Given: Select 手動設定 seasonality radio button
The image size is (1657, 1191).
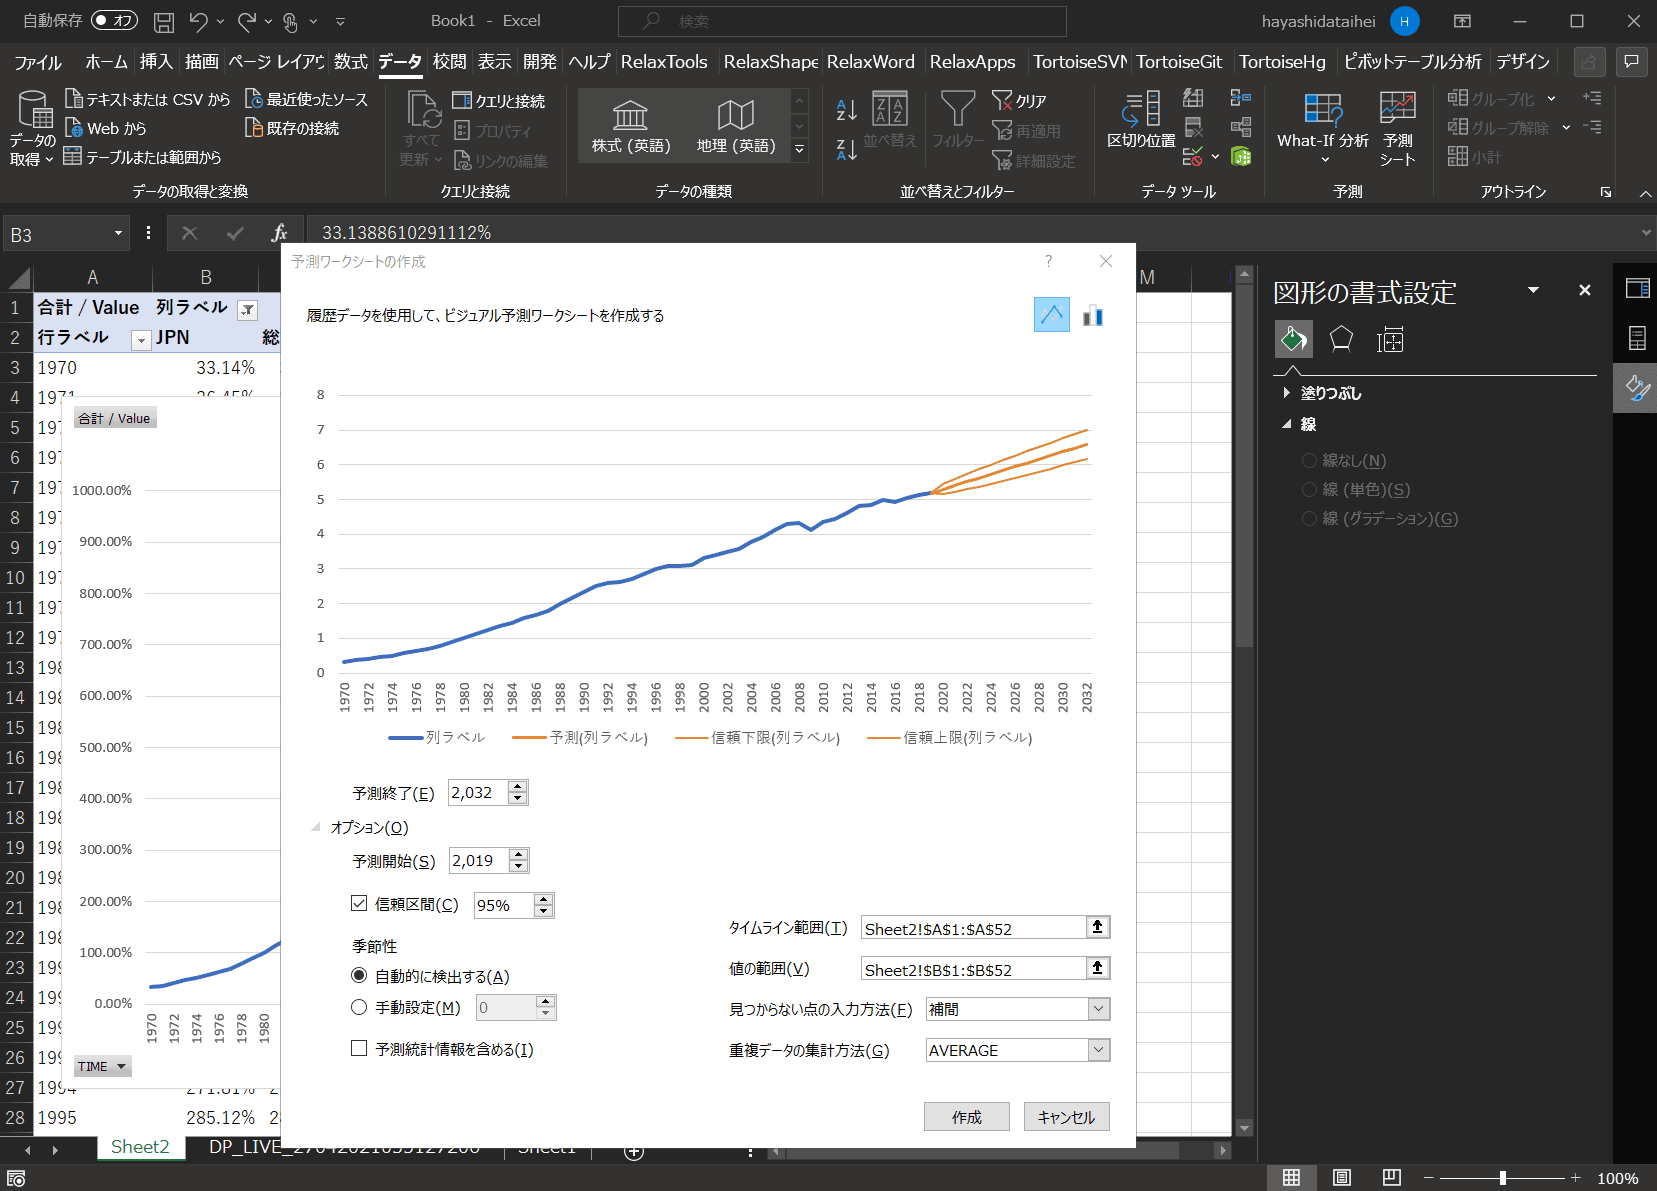Looking at the screenshot, I should coord(359,1008).
